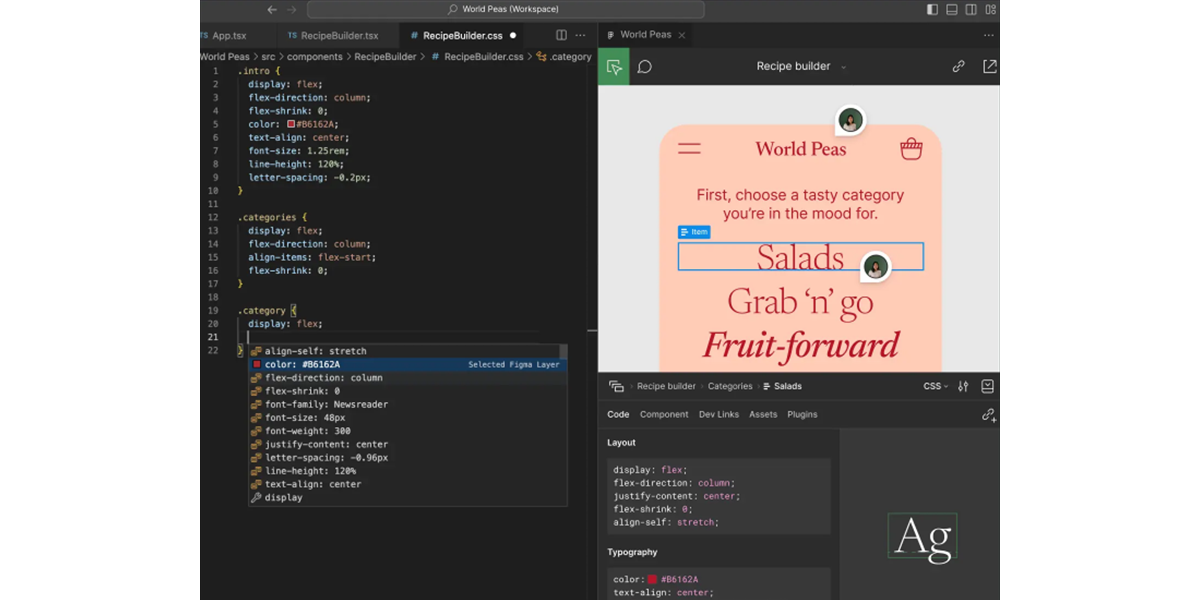This screenshot has width=1200, height=600.
Task: Toggle the primary sidebar layout button
Action: click(x=933, y=10)
